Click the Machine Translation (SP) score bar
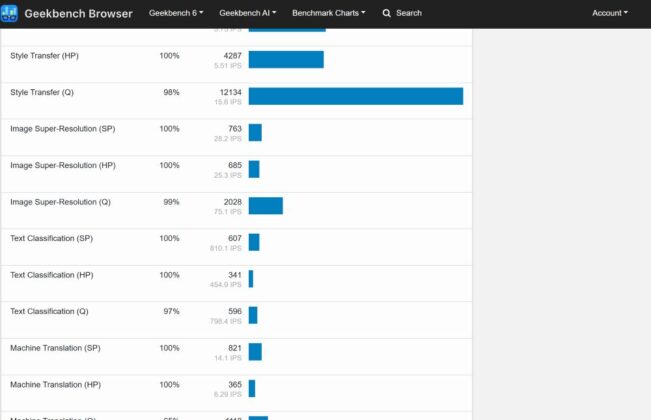This screenshot has width=651, height=420. tap(255, 352)
